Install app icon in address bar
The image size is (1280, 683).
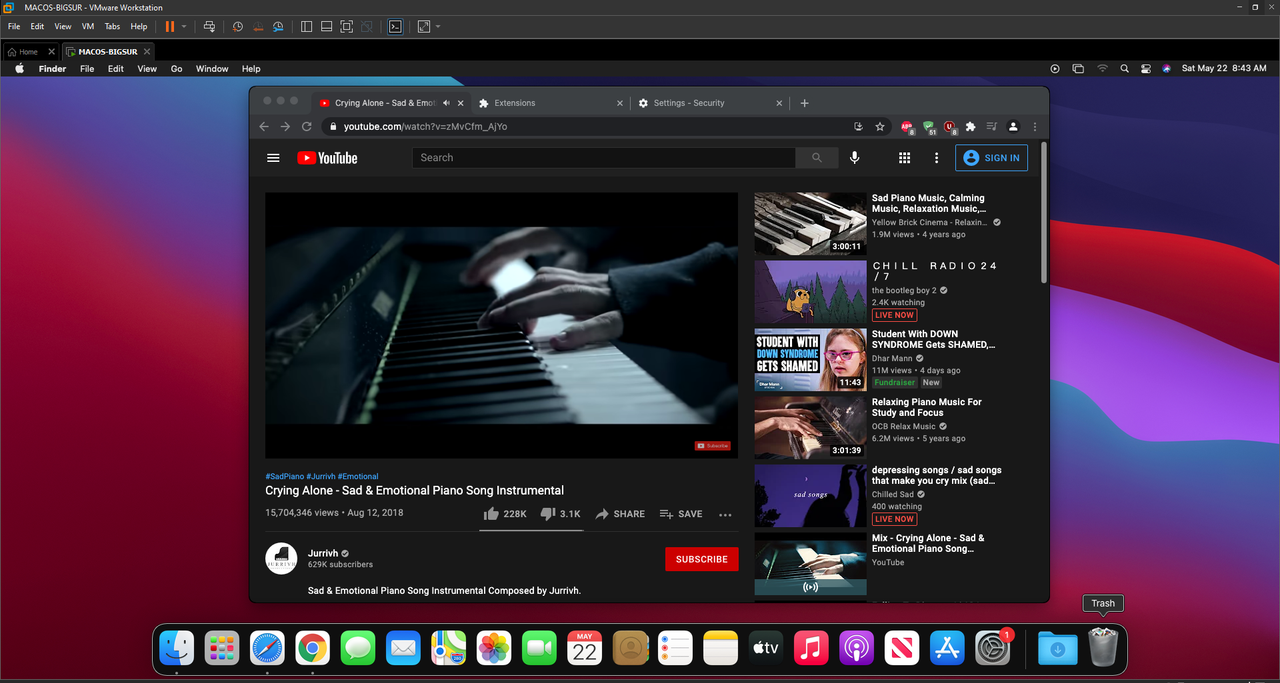point(858,127)
